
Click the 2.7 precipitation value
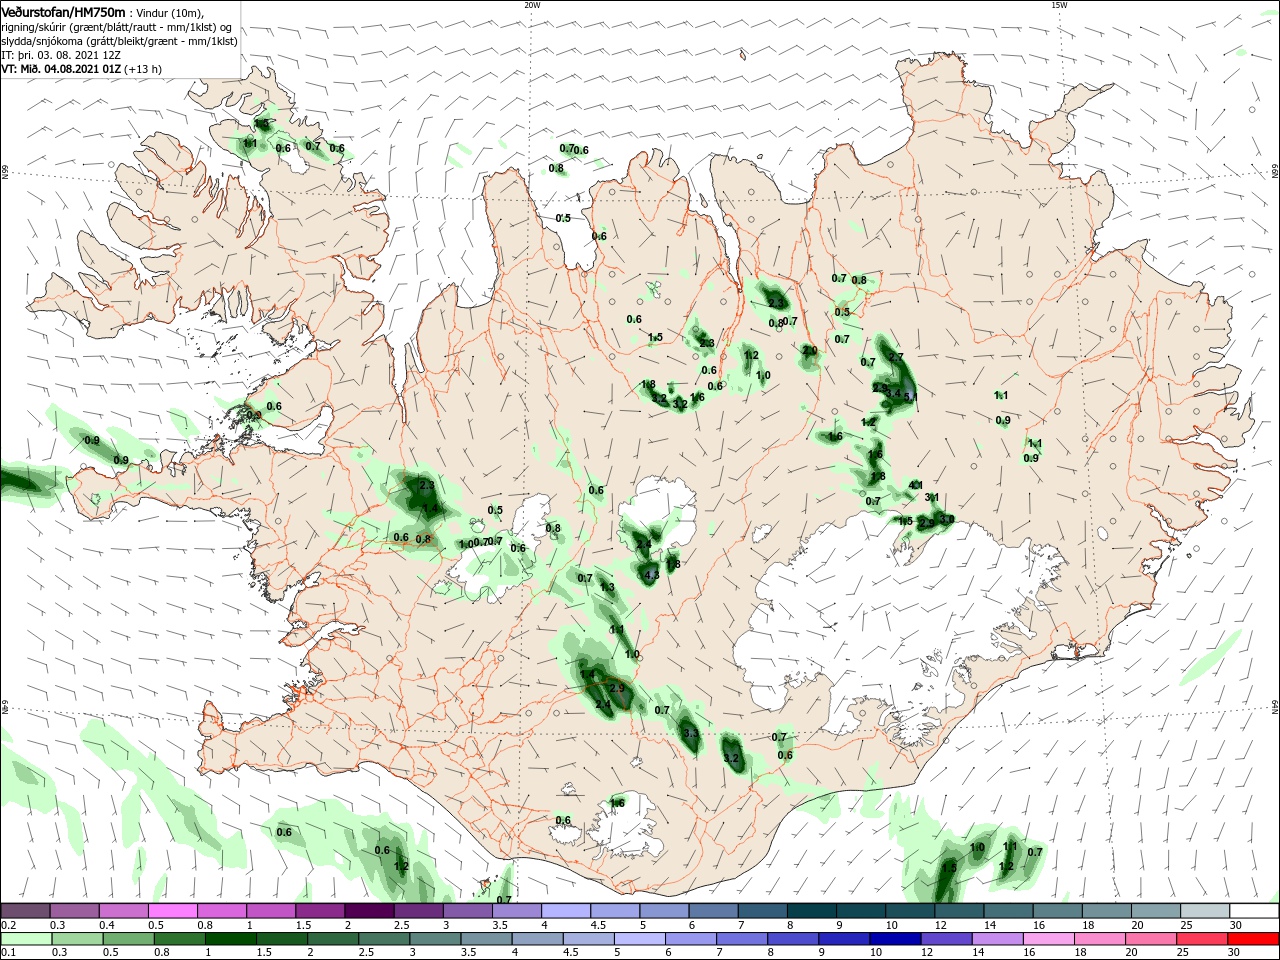(x=896, y=357)
